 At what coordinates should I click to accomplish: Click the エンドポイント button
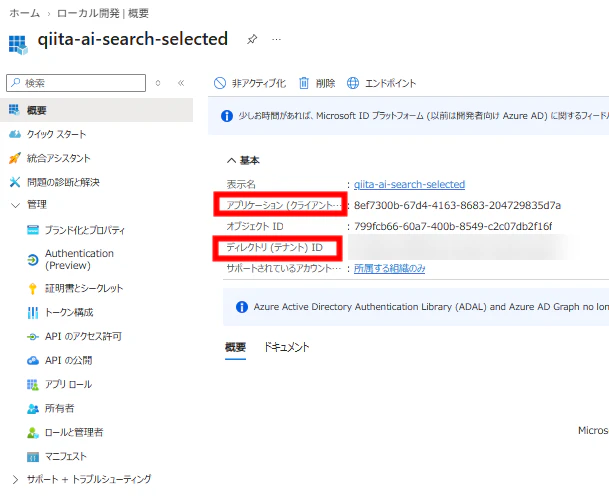pyautogui.click(x=381, y=83)
